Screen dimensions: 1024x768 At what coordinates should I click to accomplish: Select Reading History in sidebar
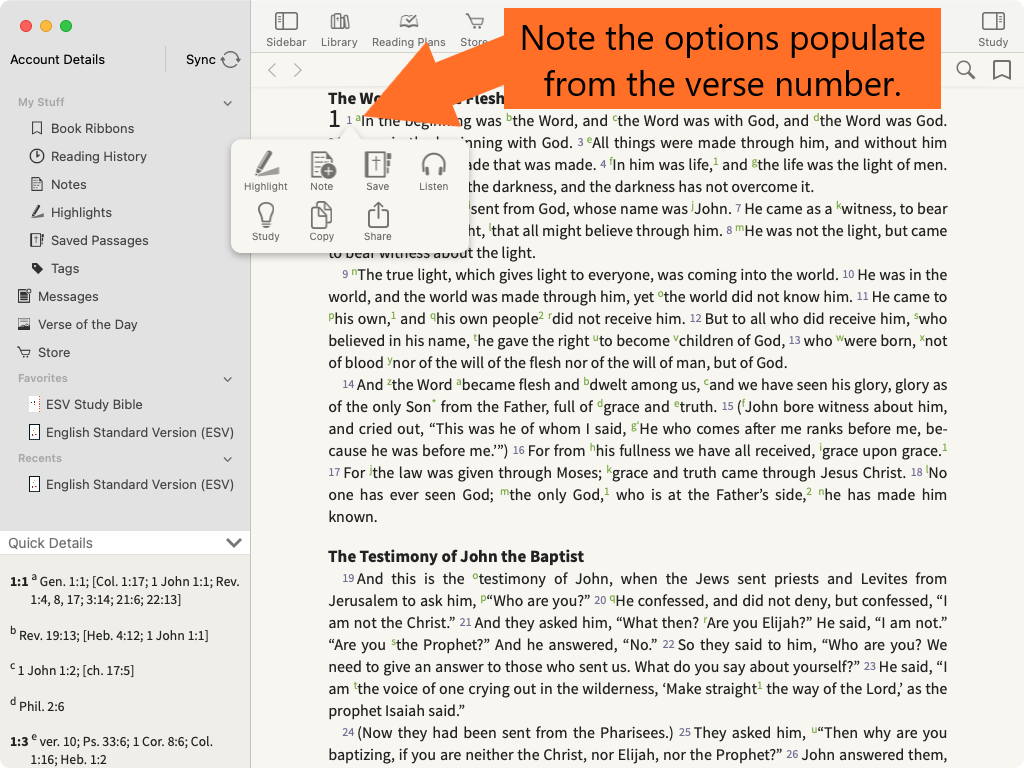[x=98, y=156]
